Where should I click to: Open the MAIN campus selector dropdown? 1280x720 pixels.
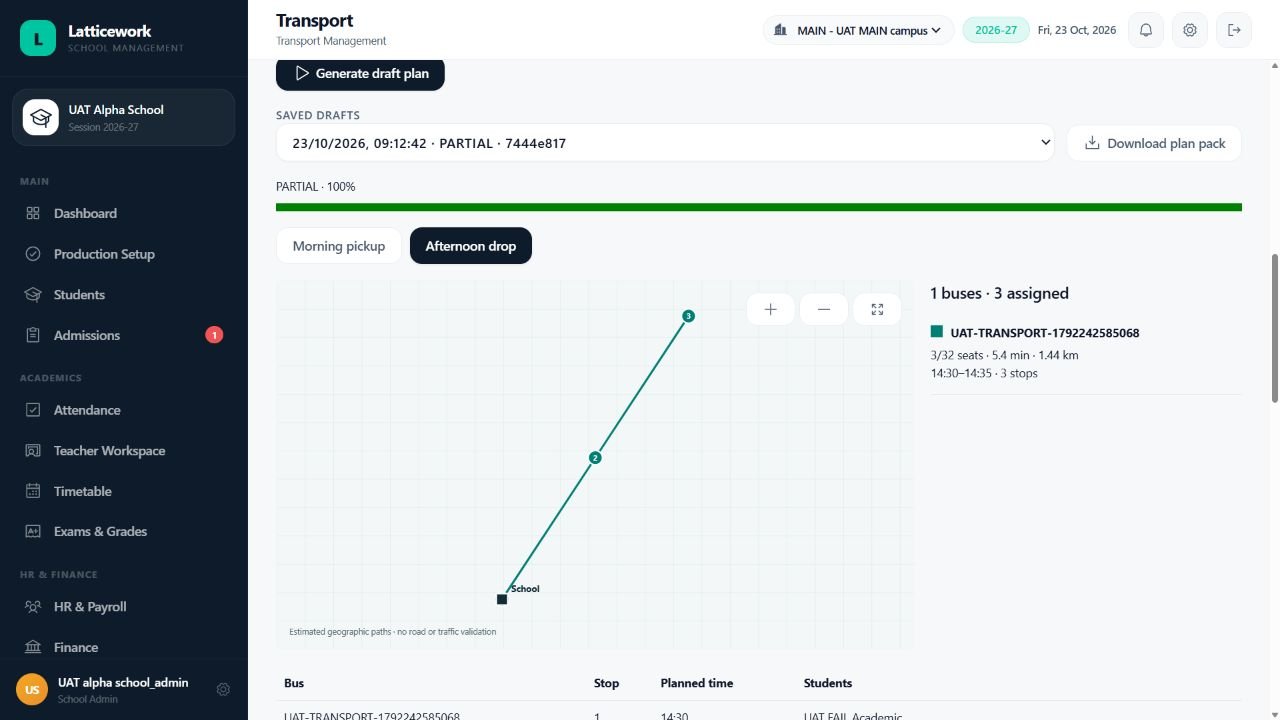[858, 30]
